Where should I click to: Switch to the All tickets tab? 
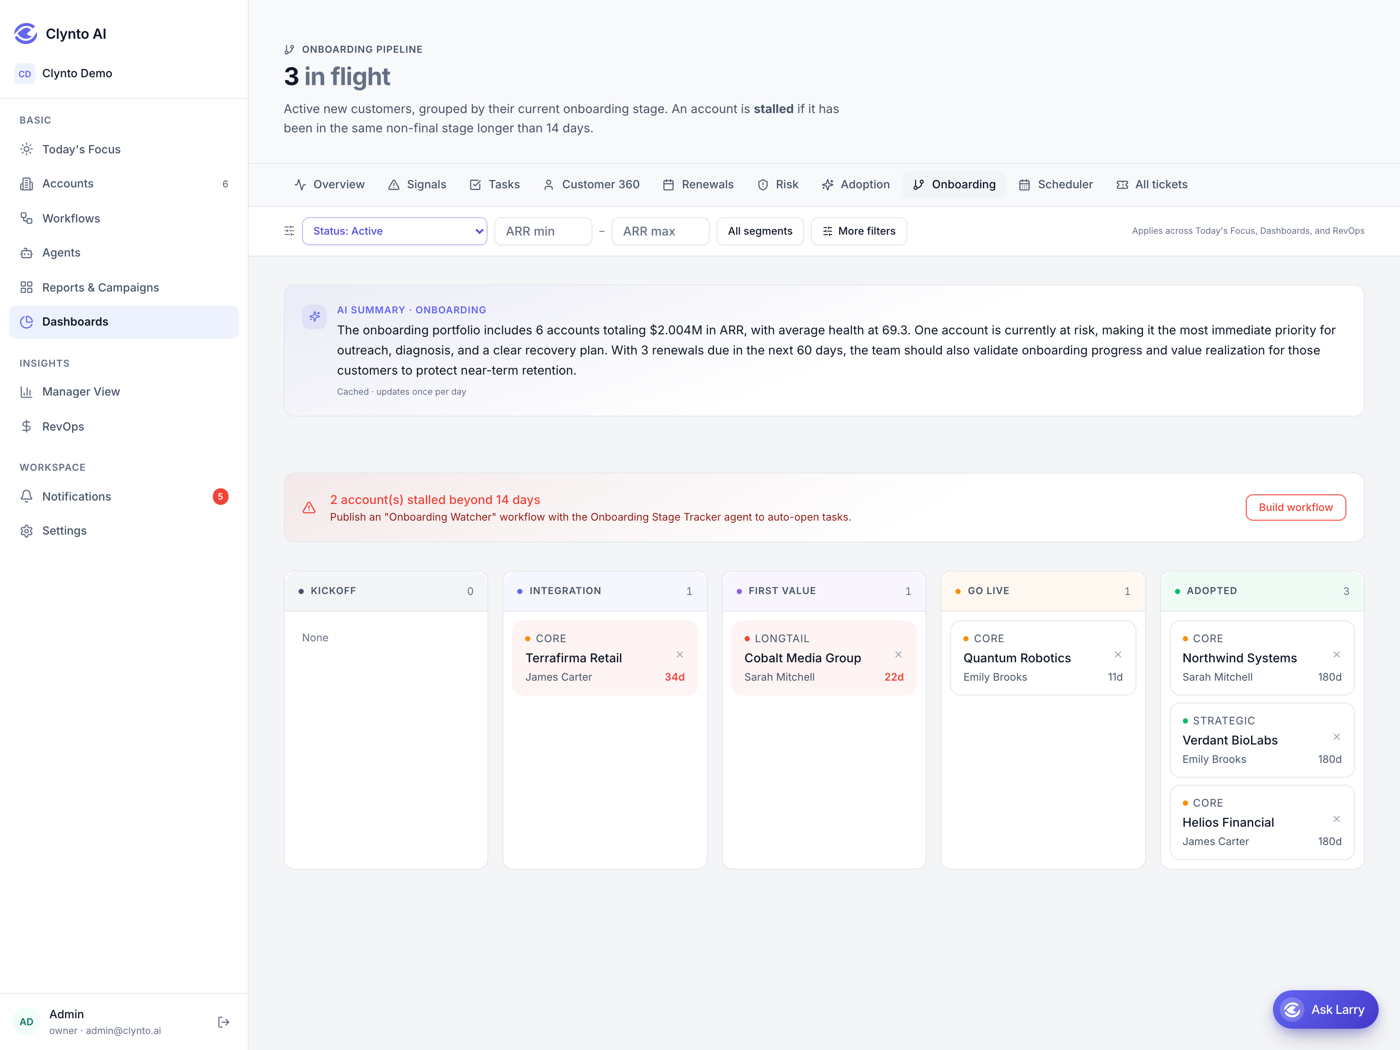1152,184
